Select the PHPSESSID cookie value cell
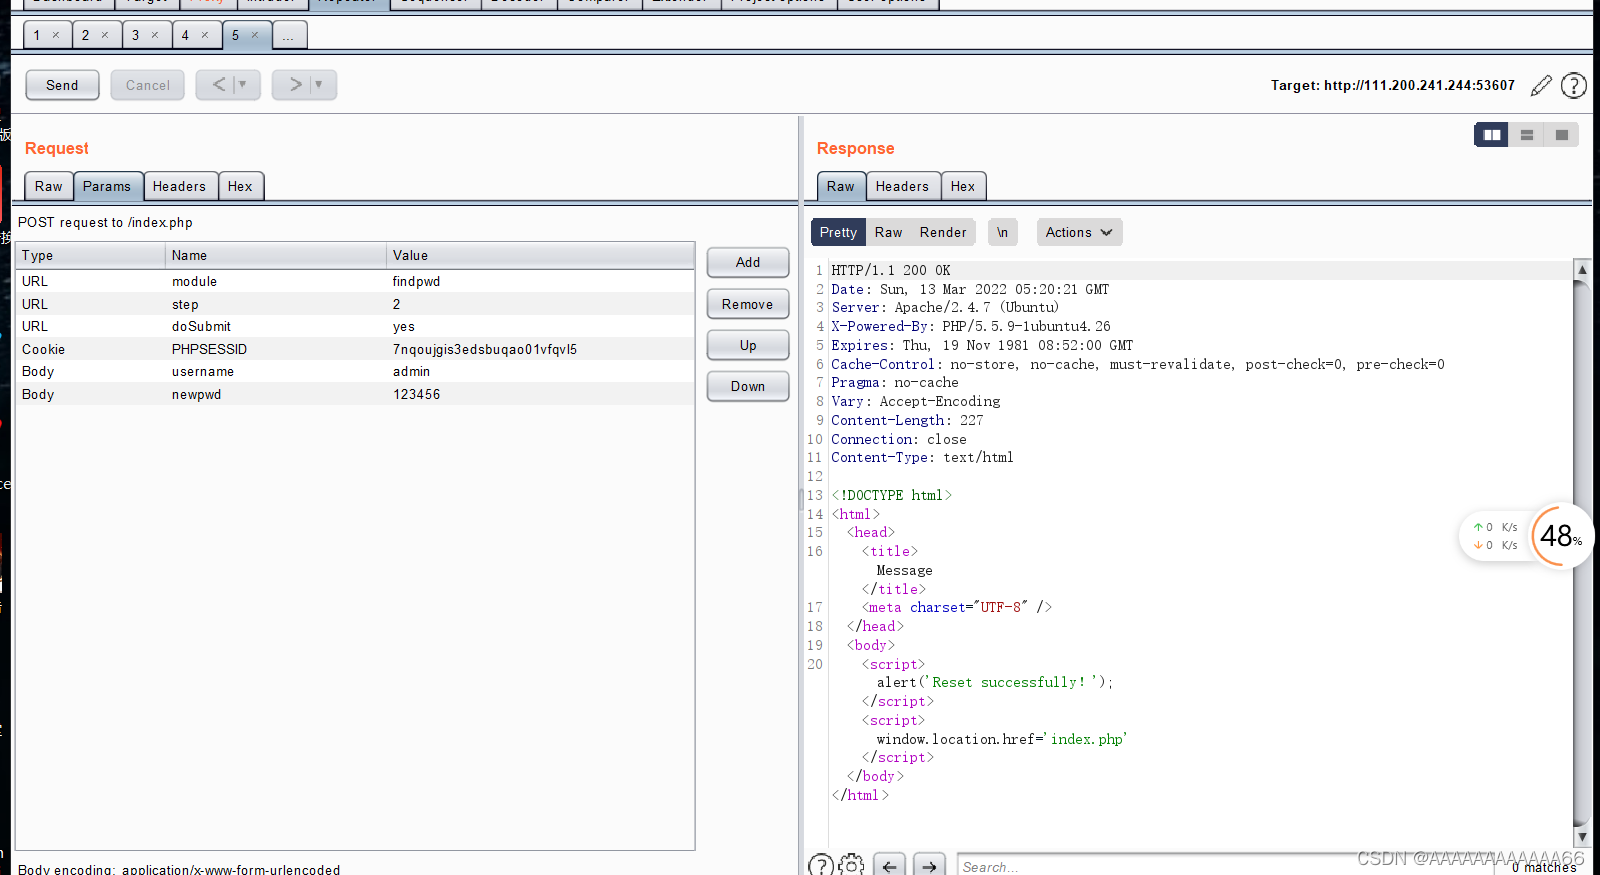 pos(540,349)
